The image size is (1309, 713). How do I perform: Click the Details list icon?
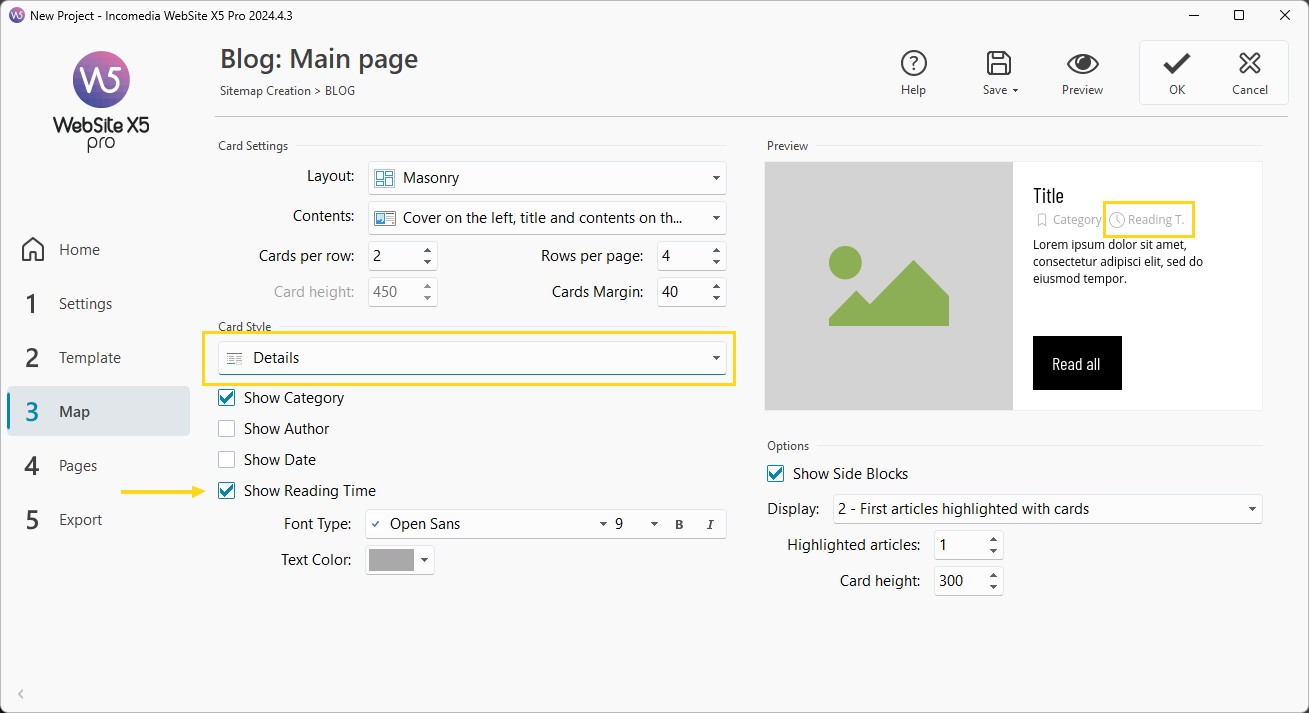tap(235, 358)
